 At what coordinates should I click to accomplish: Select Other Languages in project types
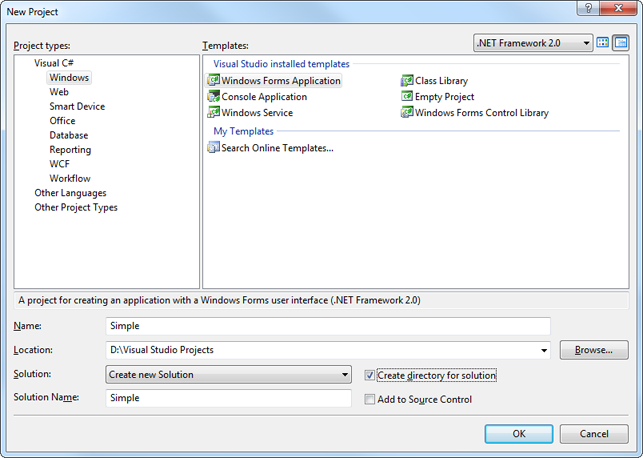[70, 193]
